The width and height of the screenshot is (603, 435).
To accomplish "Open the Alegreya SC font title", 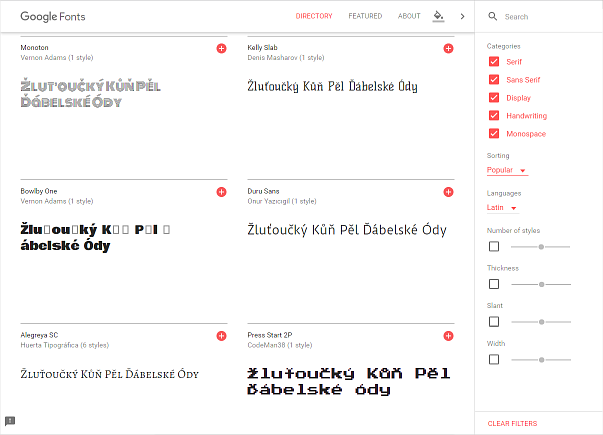I will pos(39,335).
